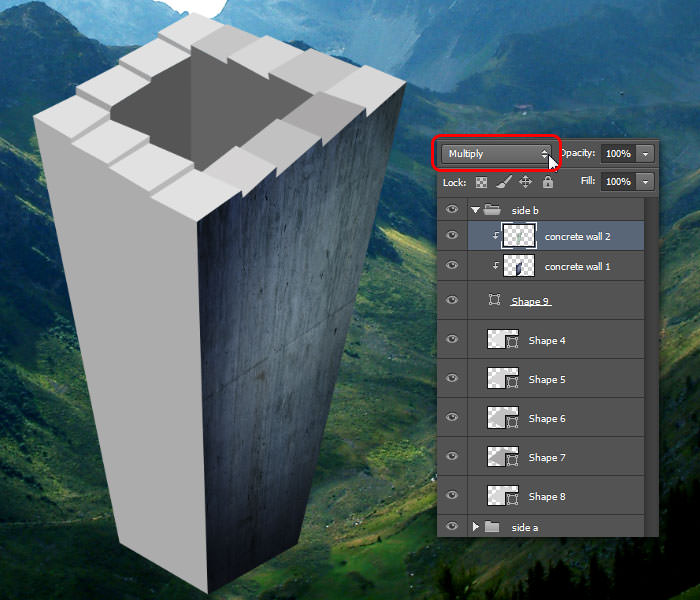Screen dimensions: 700x600
Task: Click clipping mask arrow on concrete wall 1
Action: (x=496, y=266)
